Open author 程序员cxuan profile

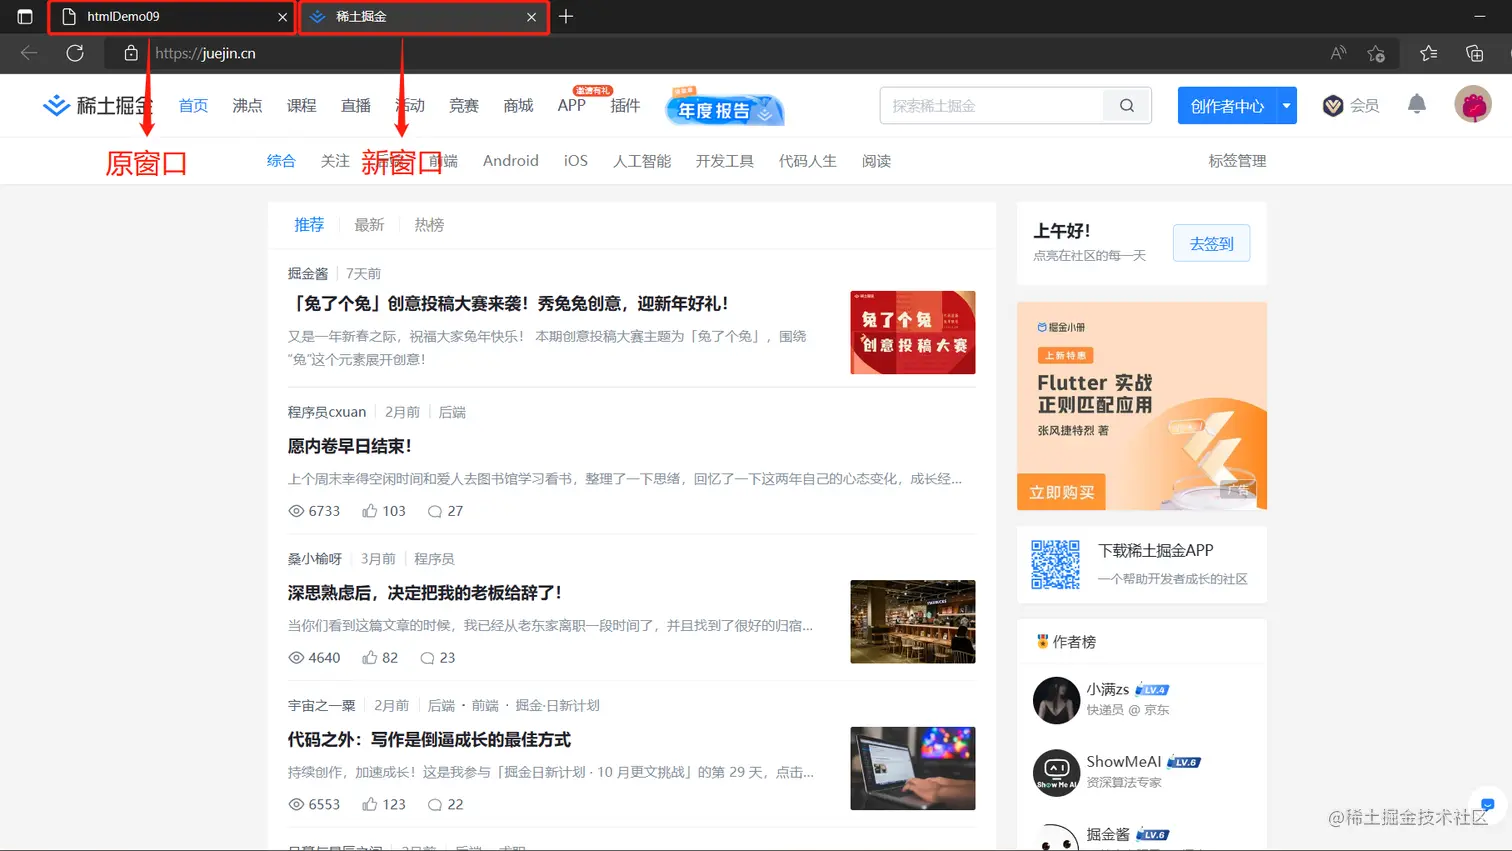tap(327, 412)
